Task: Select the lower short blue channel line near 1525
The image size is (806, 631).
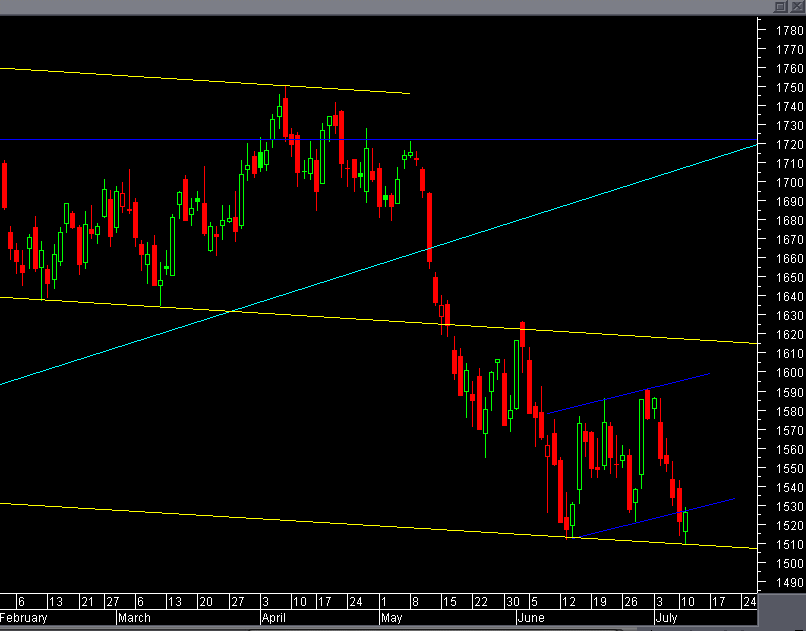Action: click(x=655, y=518)
